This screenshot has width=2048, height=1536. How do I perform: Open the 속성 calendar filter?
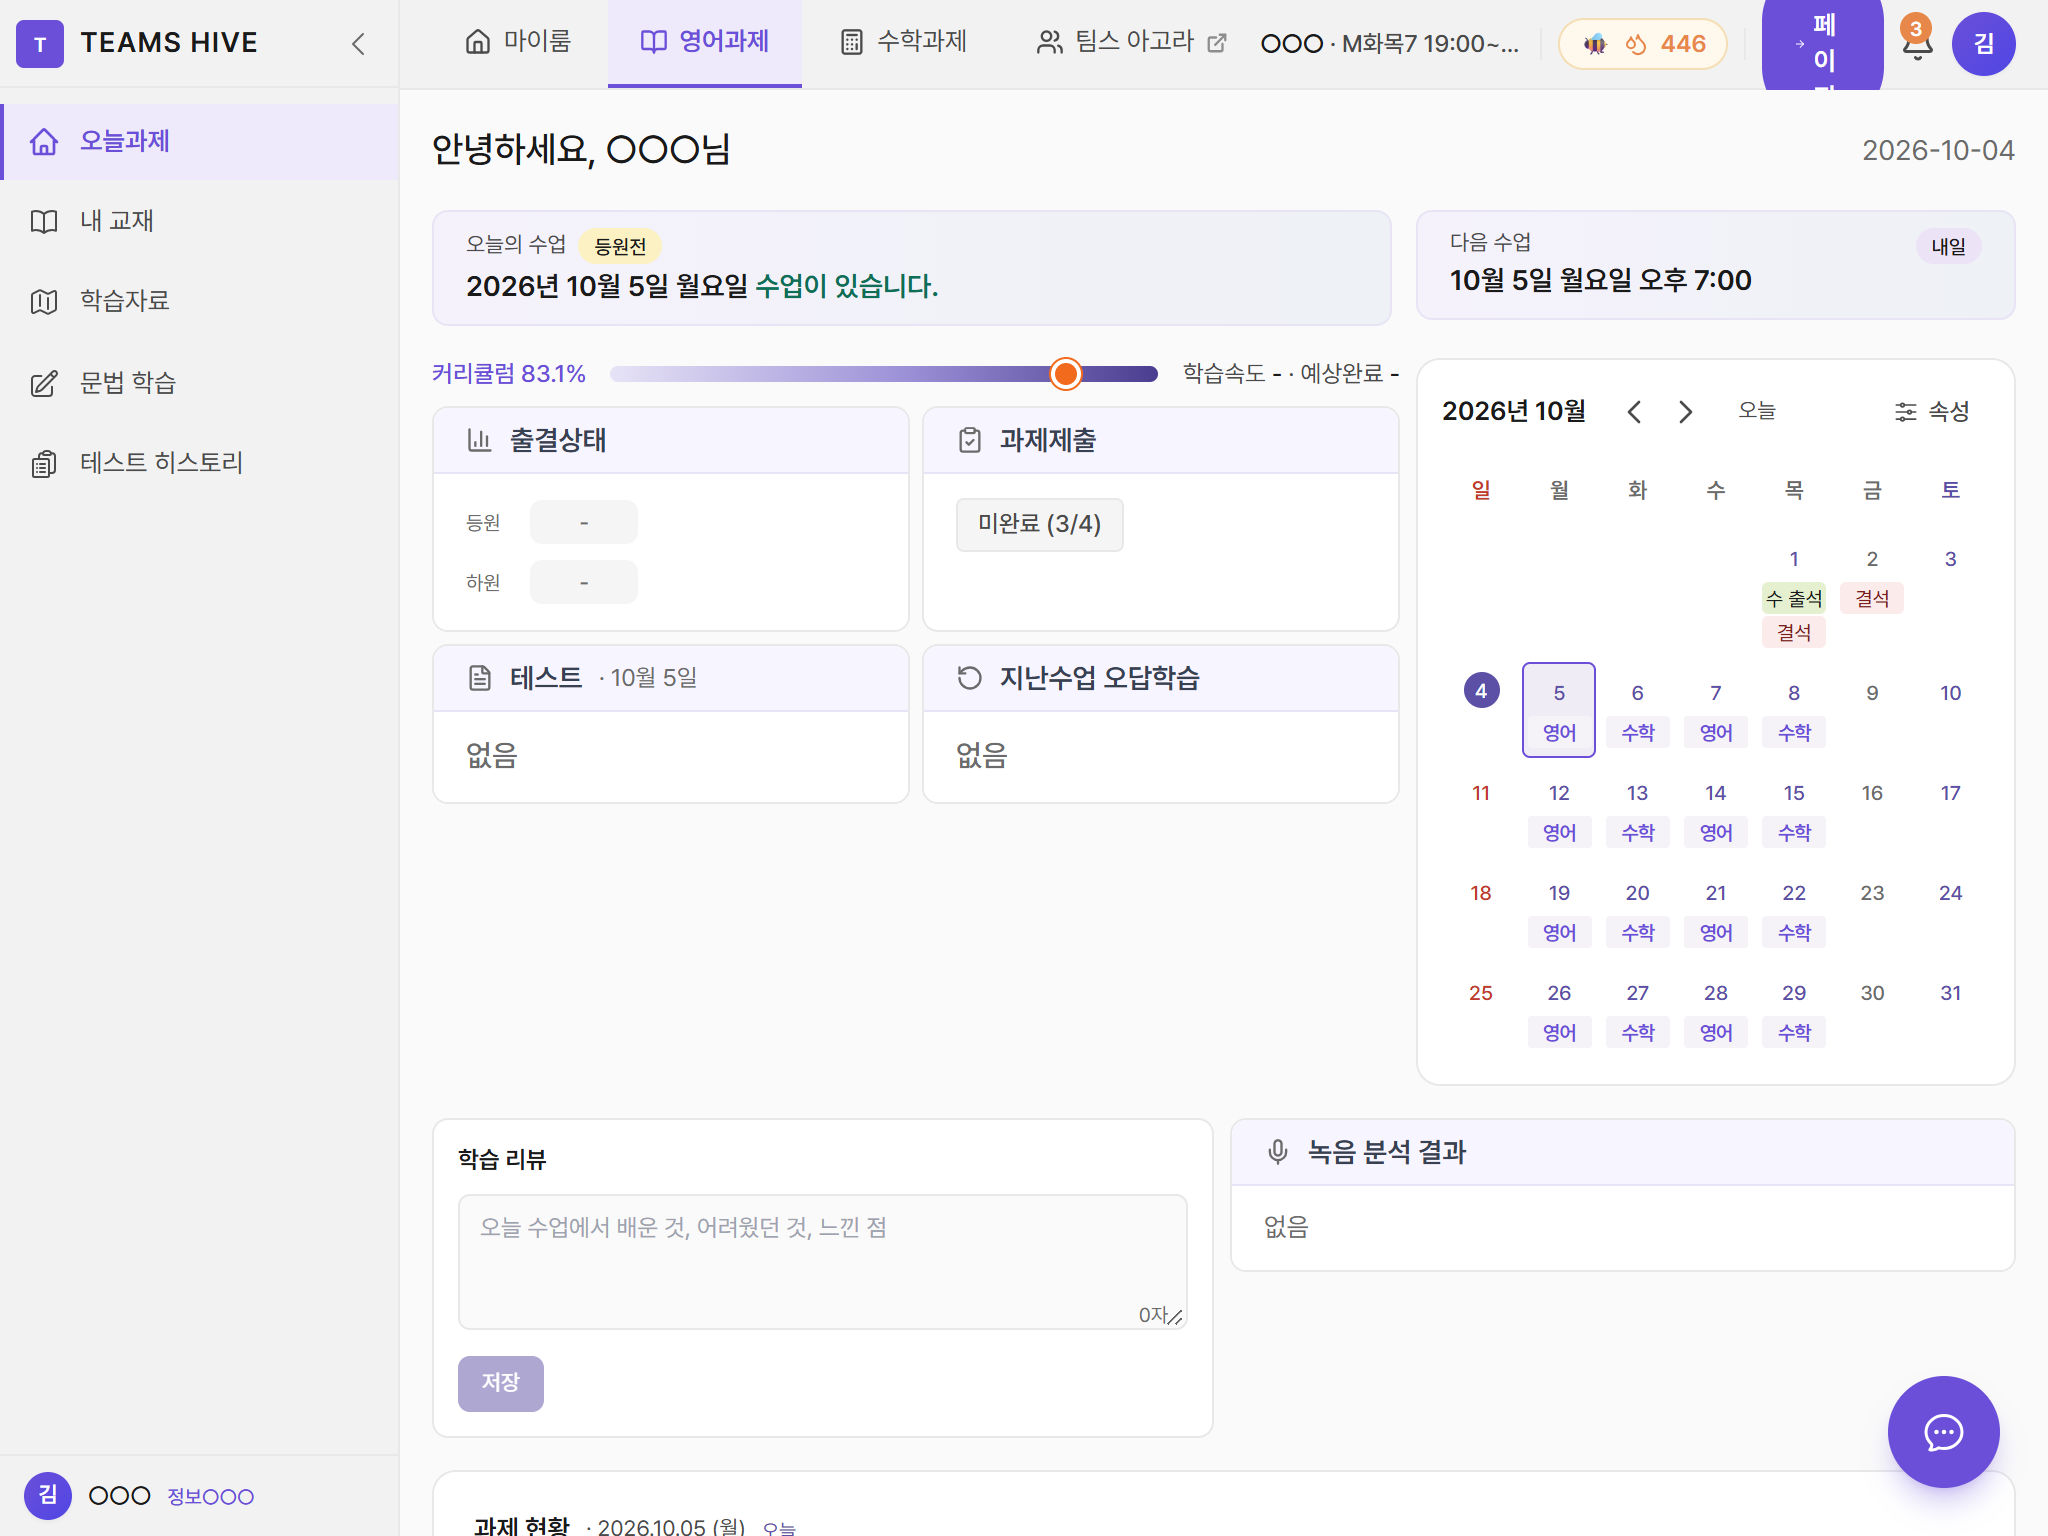click(x=1932, y=411)
